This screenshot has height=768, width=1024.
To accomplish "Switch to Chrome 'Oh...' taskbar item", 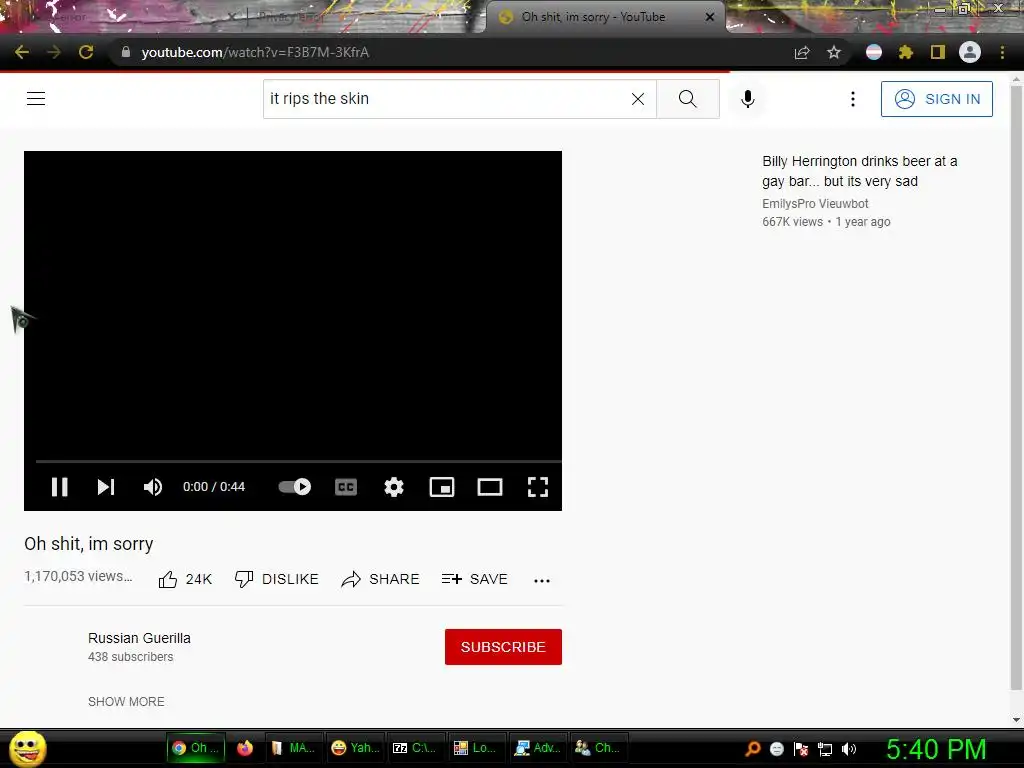I will click(x=196, y=748).
